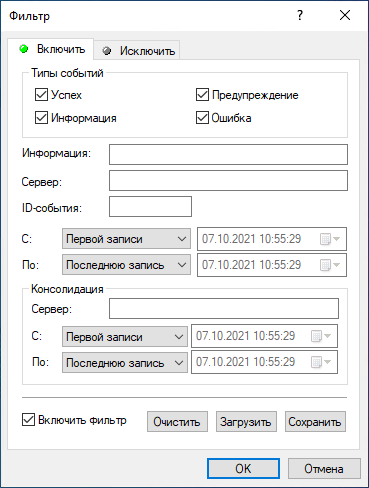Screen dimensions: 369x488
Task: Open the По: Последнюю запись dropdown above Консолидация
Action: pyautogui.click(x=126, y=265)
